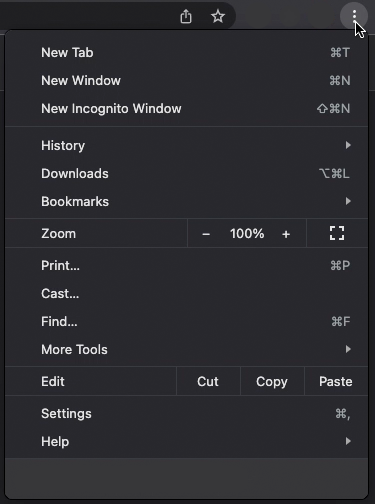Click the share page icon

[186, 16]
